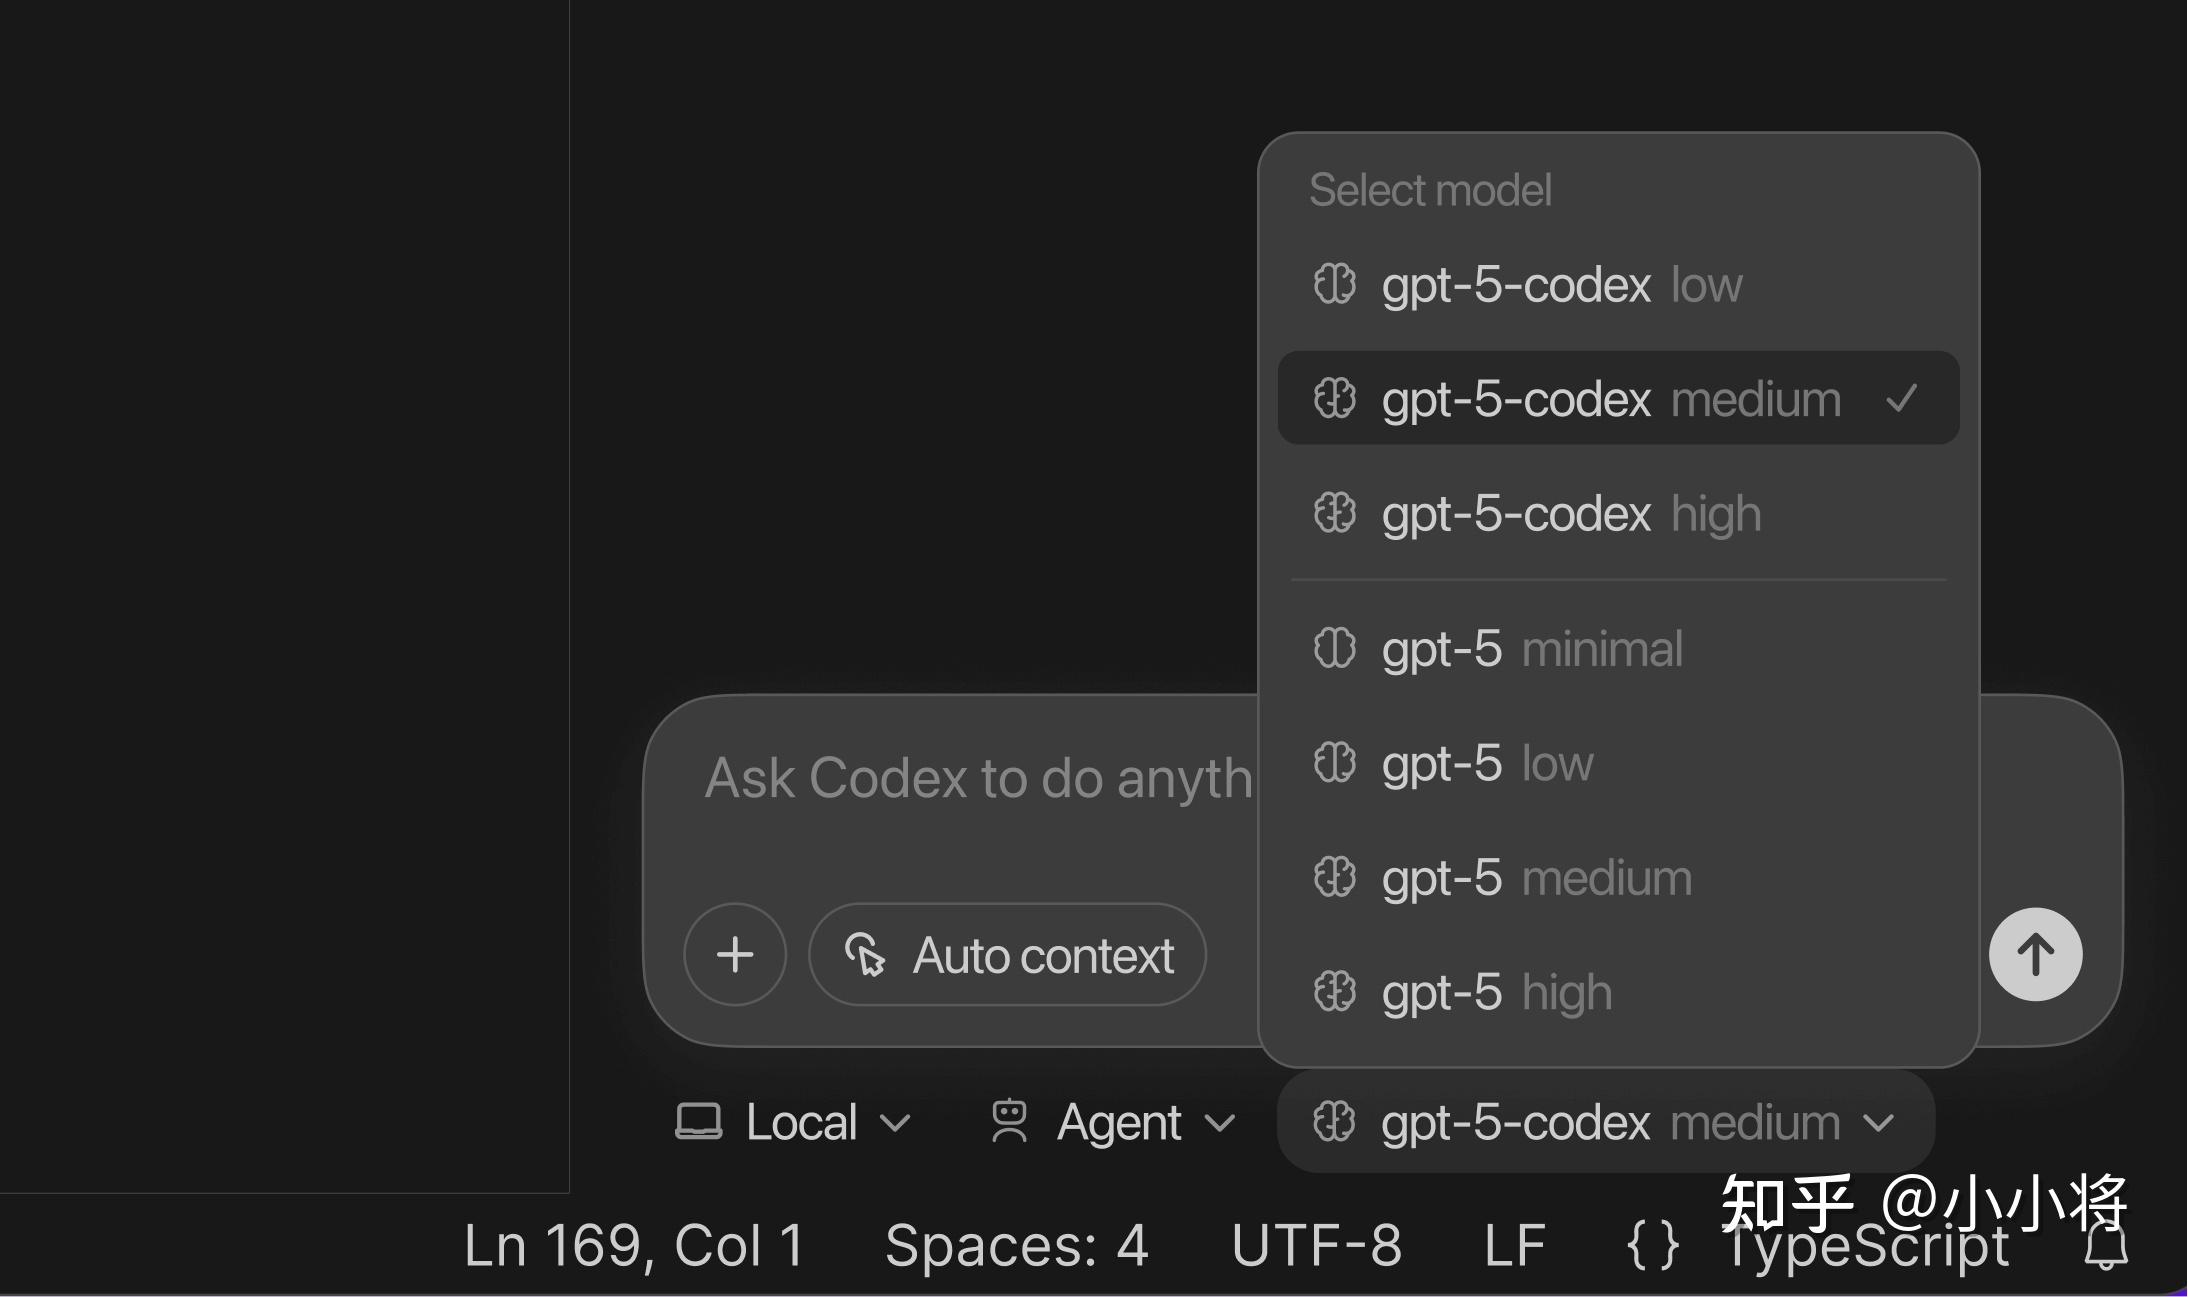Click the brain icon on the model selector bar
2188x1297 pixels.
click(x=1335, y=1121)
